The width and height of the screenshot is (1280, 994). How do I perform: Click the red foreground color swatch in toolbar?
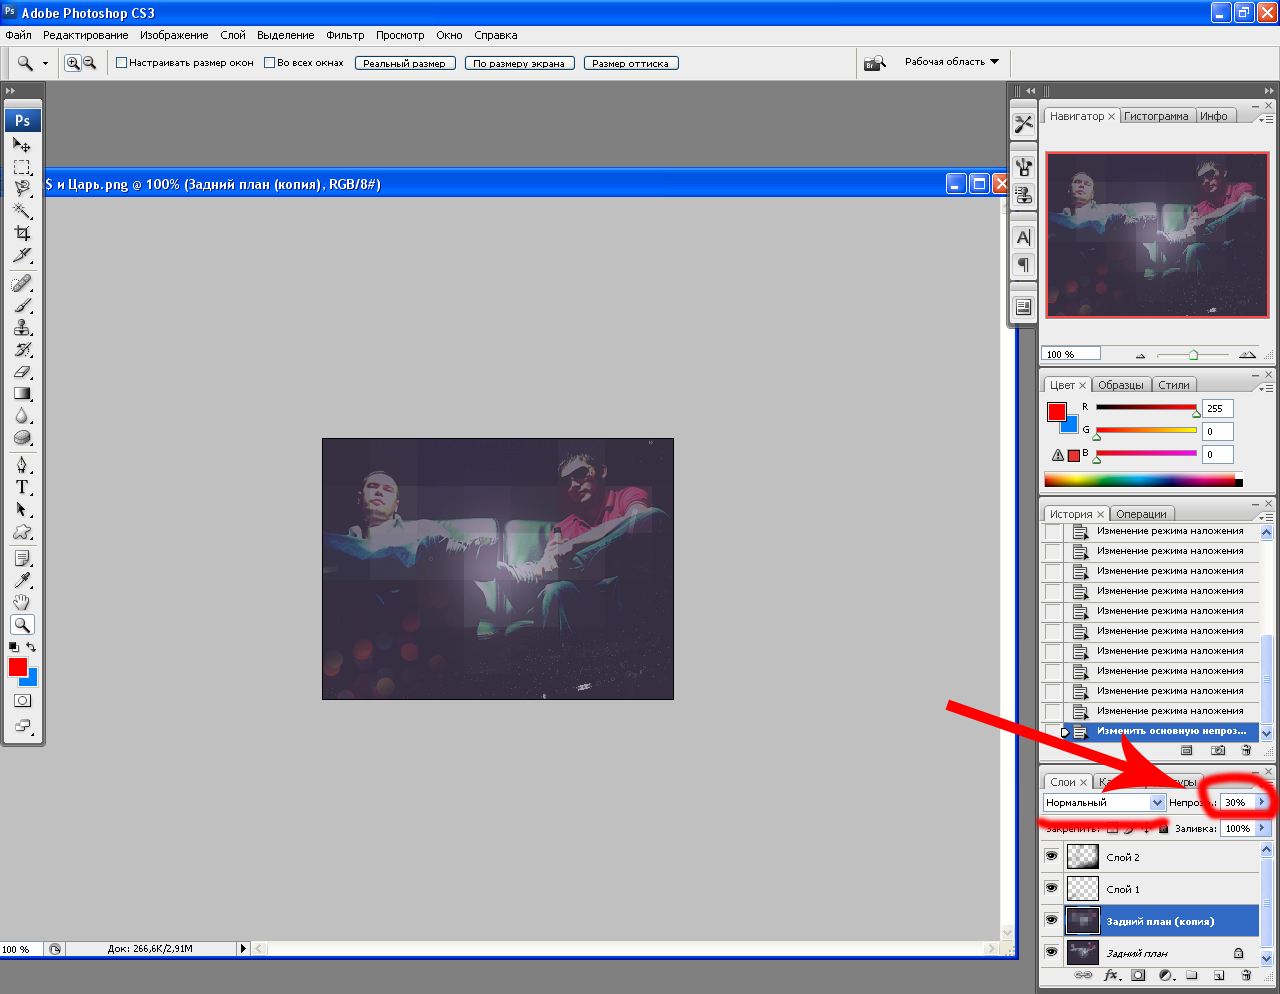pos(17,667)
